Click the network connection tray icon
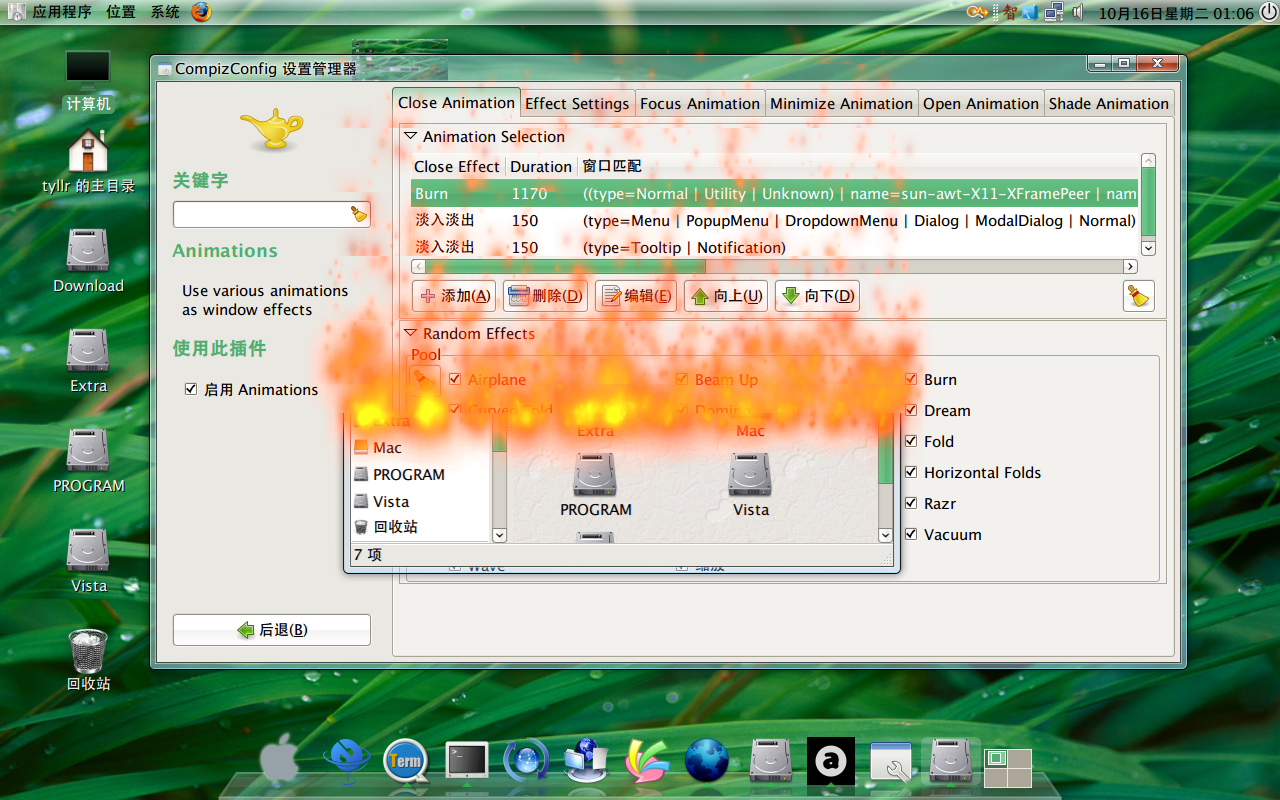The height and width of the screenshot is (800, 1280). coord(1054,12)
